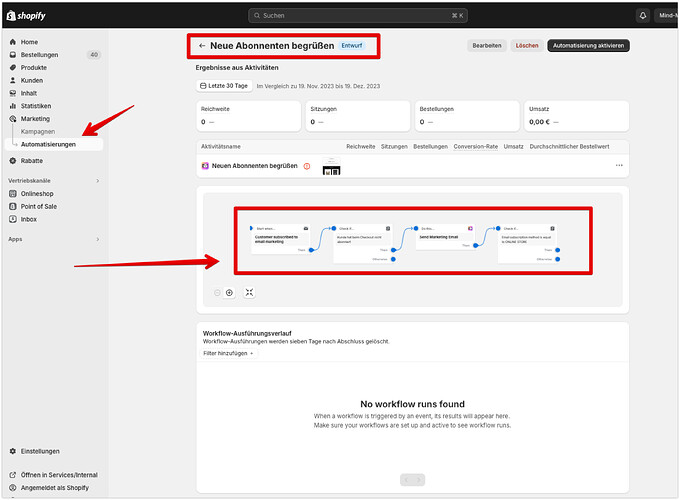Click the No workflow runs found heading

coord(412,404)
